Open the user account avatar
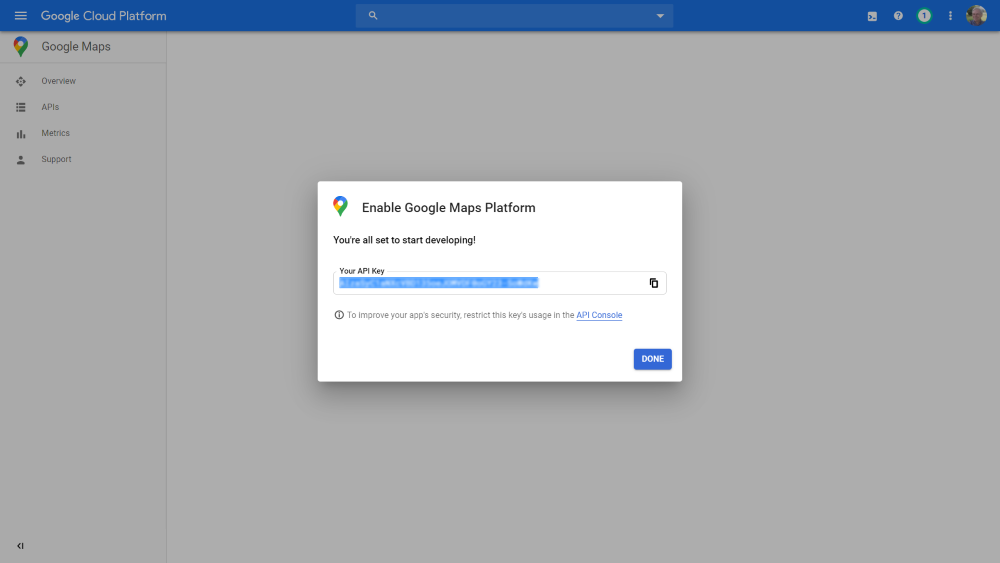This screenshot has height=563, width=1000. 976,15
